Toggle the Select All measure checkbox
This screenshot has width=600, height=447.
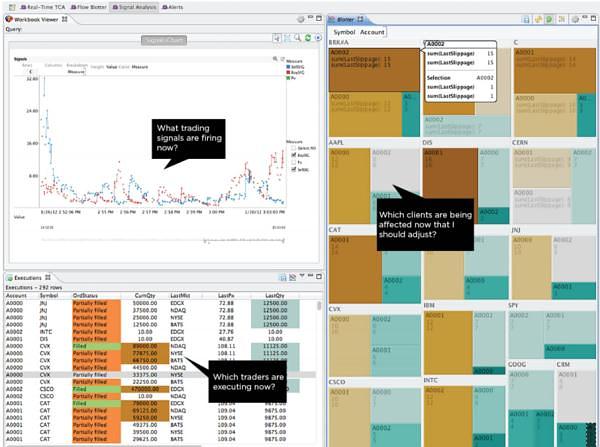tap(293, 148)
